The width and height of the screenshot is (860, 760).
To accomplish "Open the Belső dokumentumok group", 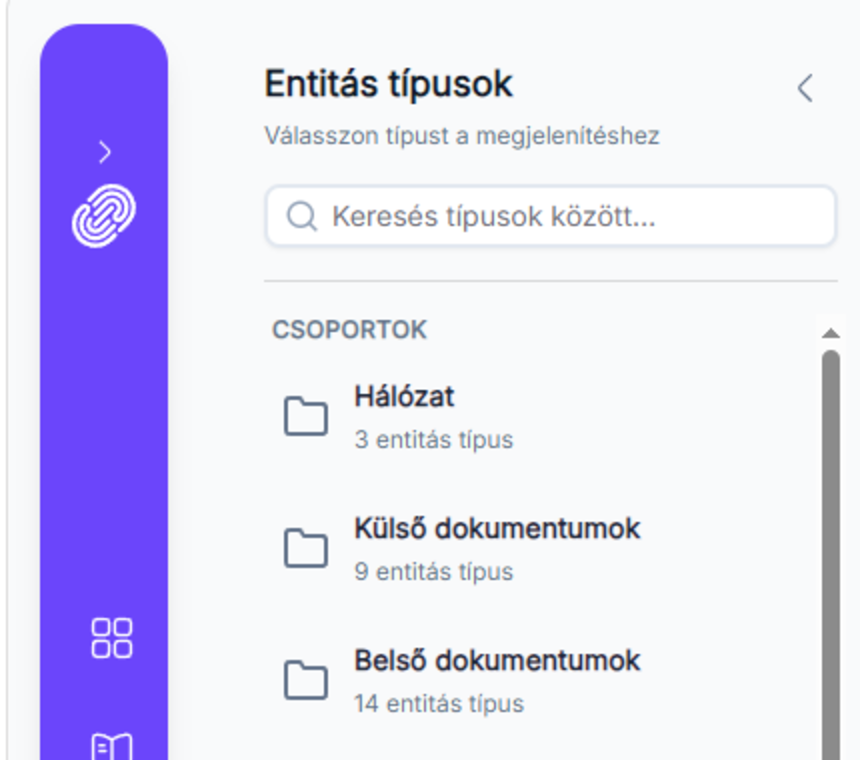I will tap(540, 681).
